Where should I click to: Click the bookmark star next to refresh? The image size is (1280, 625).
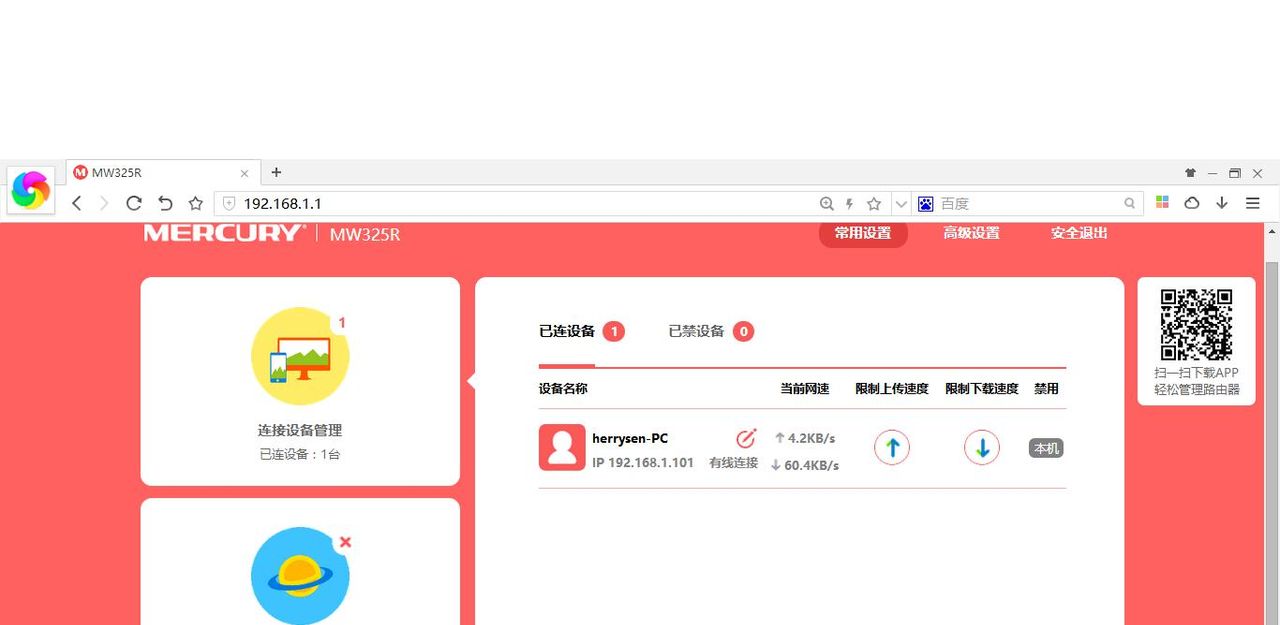[x=196, y=203]
